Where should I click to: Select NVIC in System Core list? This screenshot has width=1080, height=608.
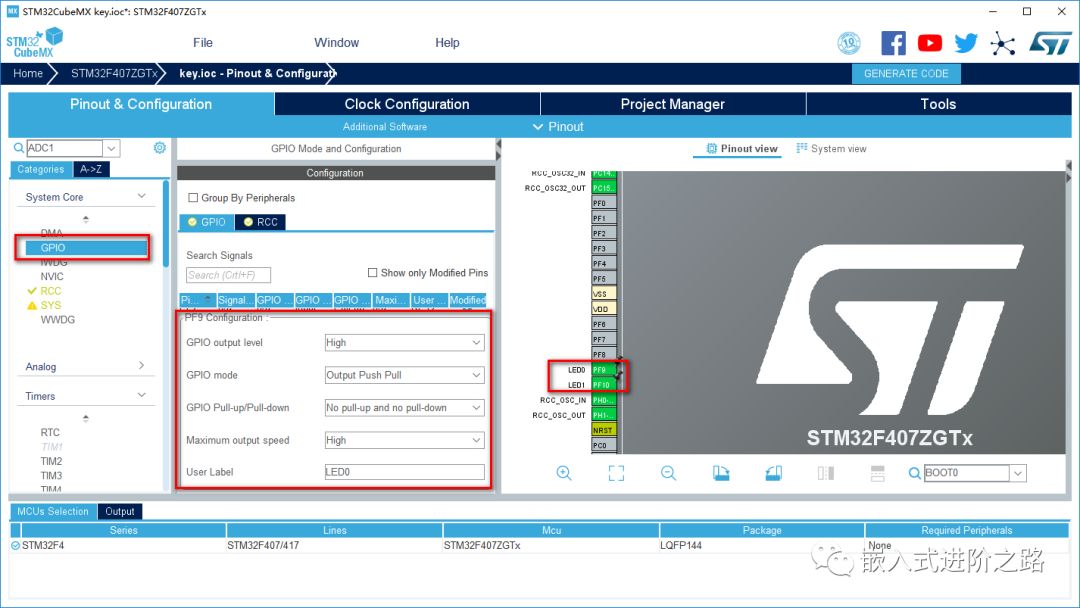tap(52, 277)
